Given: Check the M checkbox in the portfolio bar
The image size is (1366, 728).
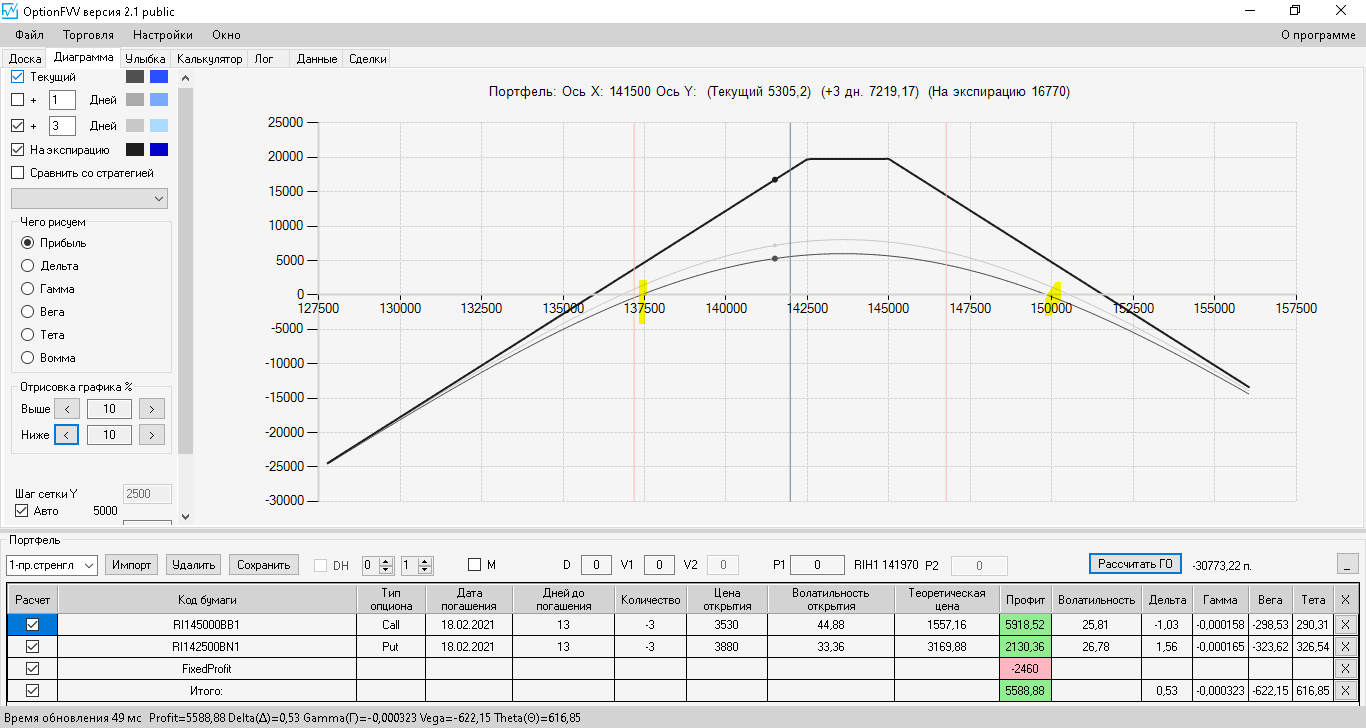Looking at the screenshot, I should 474,565.
